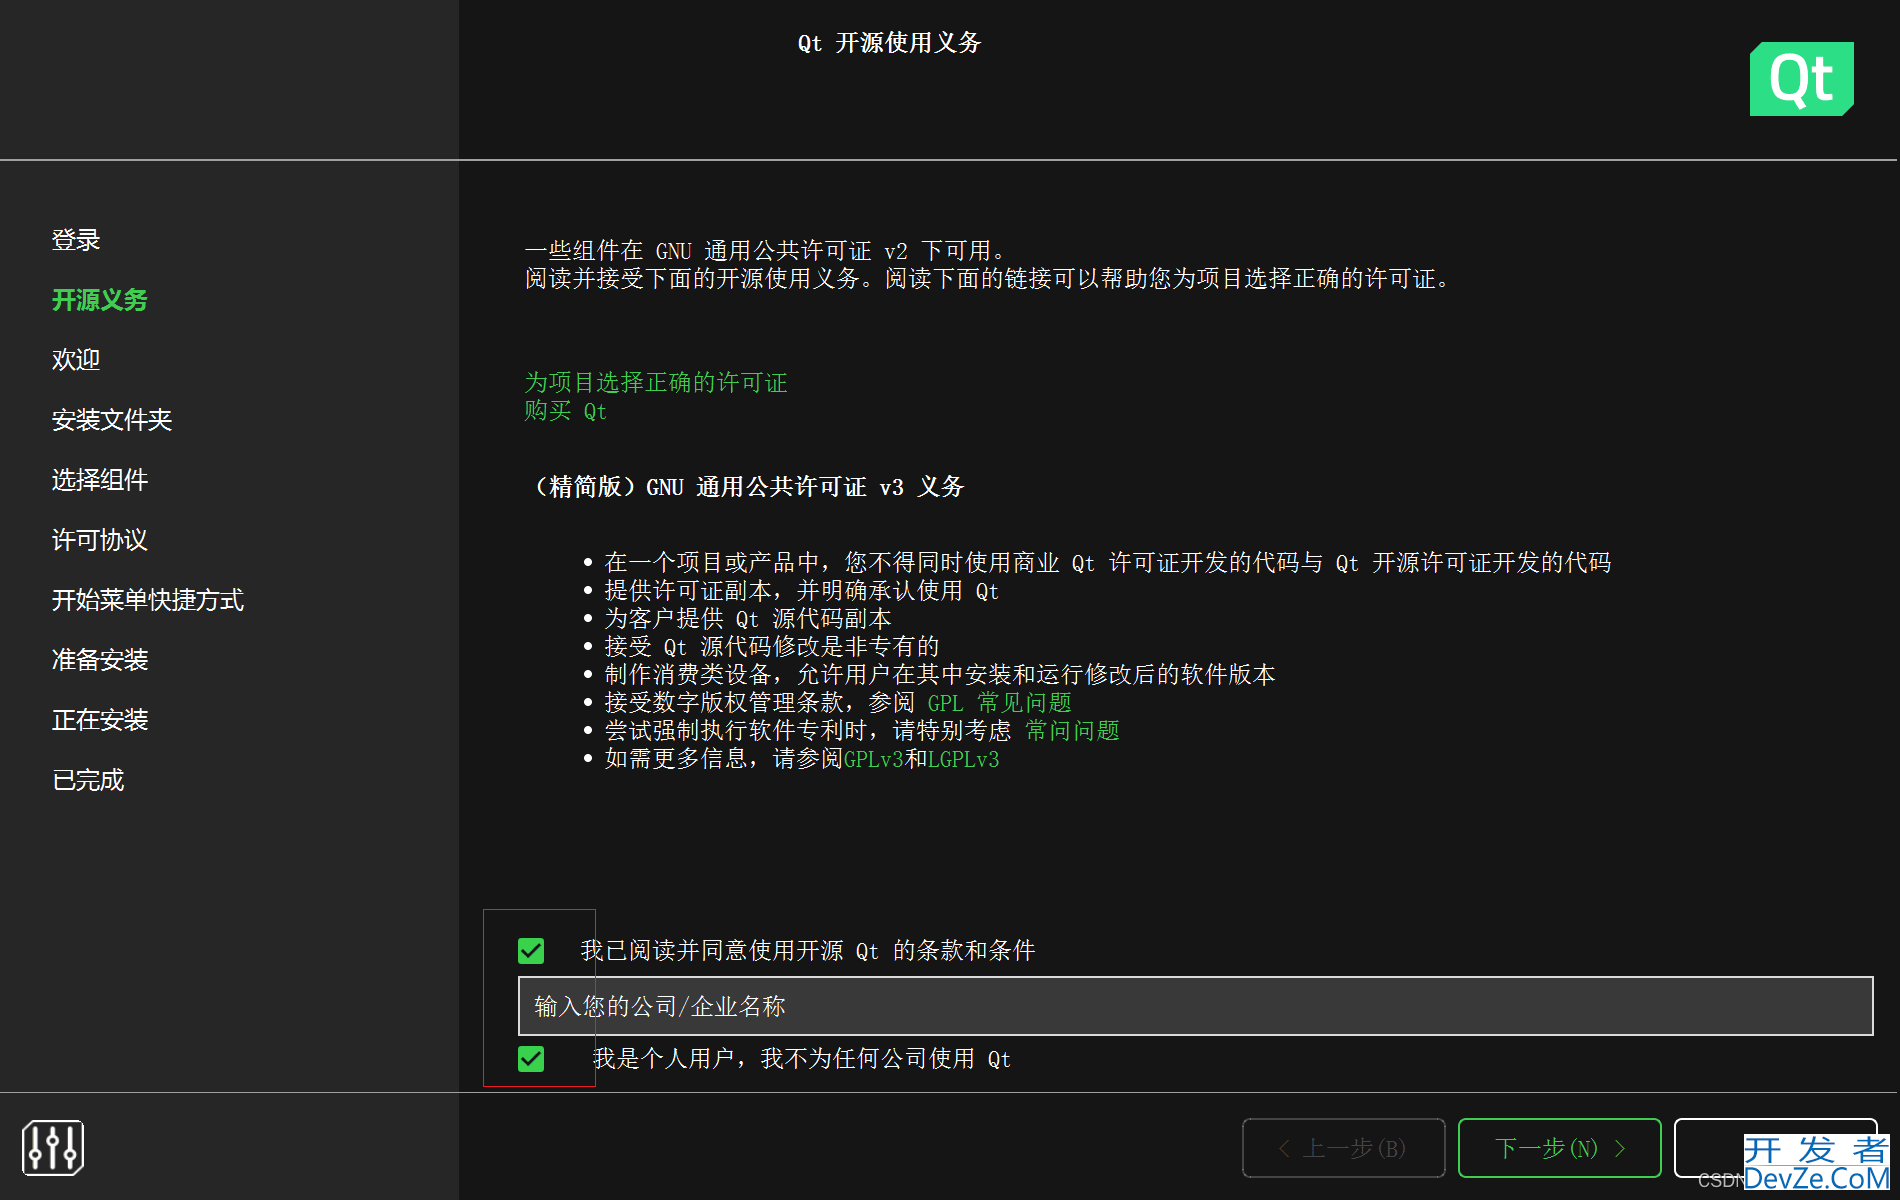Click the （精简版）GNU 通用公共许可证 v3 义务 heading
1900x1200 pixels.
point(746,487)
